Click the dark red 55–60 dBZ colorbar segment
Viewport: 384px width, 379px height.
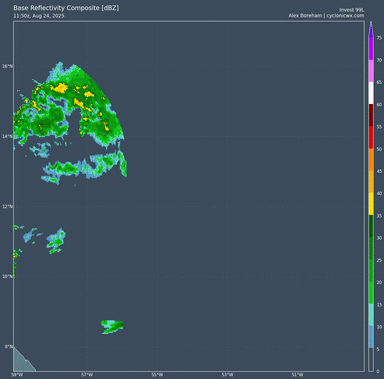click(x=371, y=116)
